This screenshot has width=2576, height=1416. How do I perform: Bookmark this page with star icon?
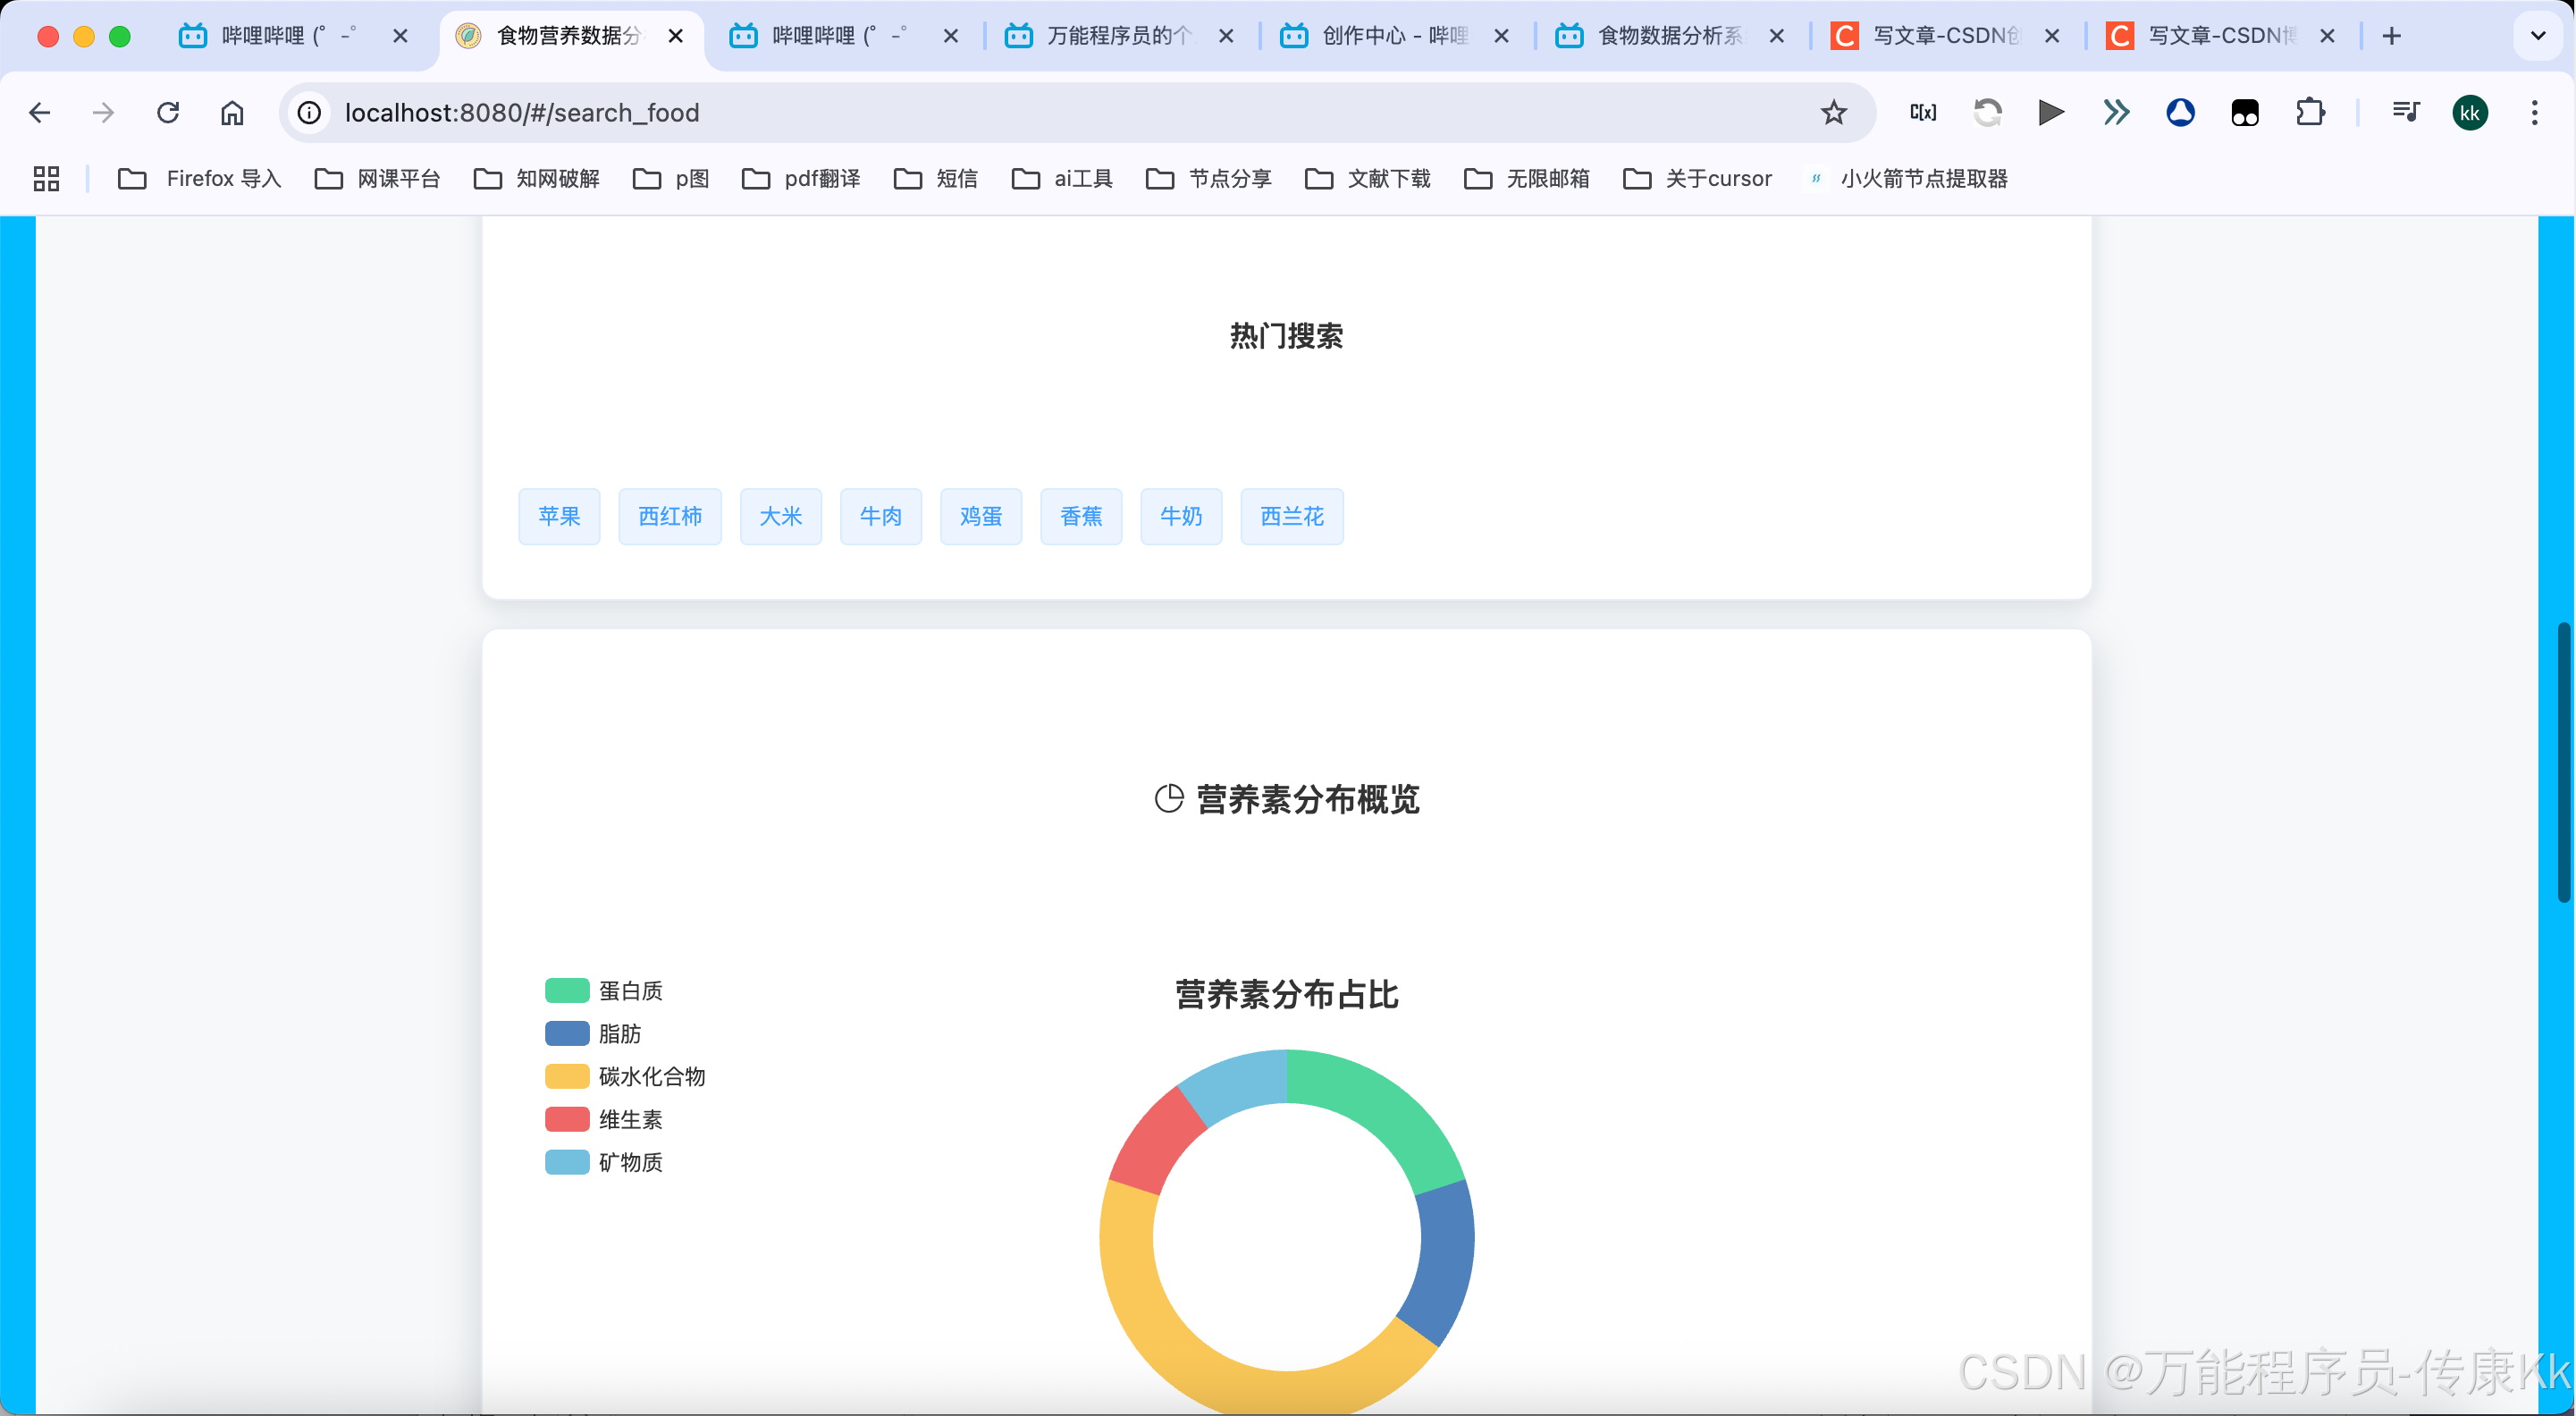tap(1833, 112)
